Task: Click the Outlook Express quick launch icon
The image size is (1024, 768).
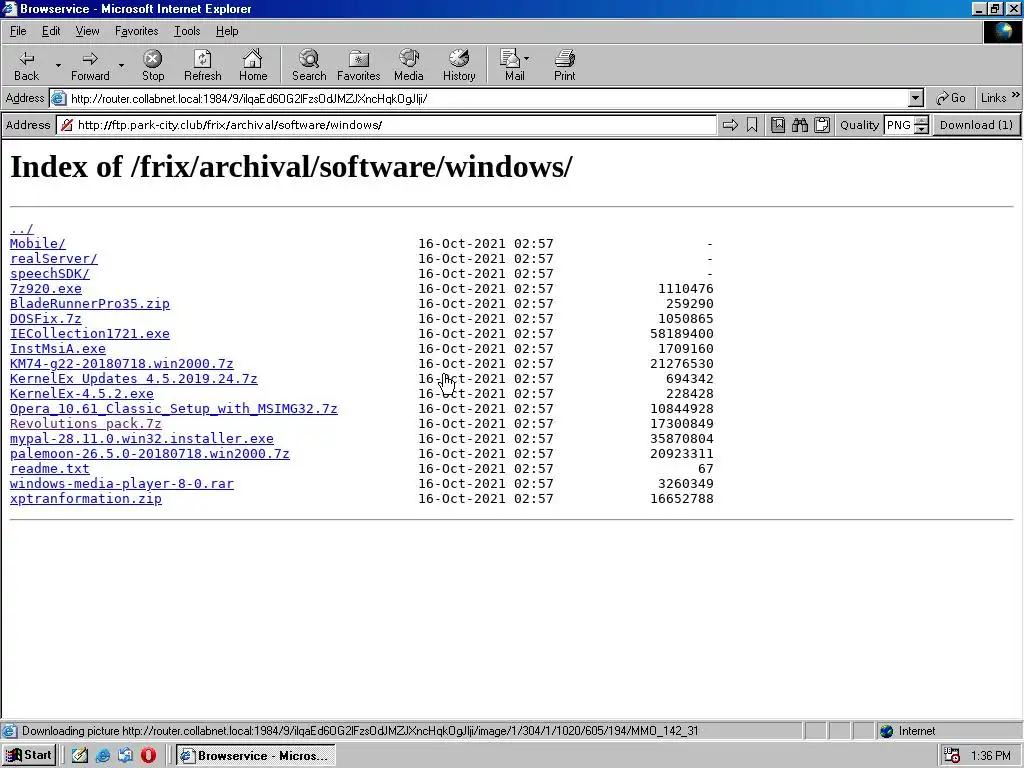Action: pyautogui.click(x=125, y=756)
